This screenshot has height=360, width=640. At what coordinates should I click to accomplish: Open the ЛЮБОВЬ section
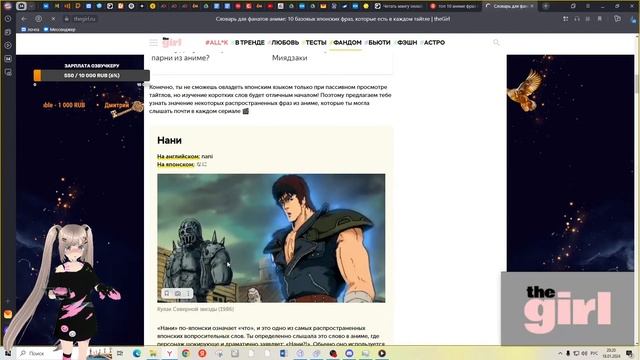pyautogui.click(x=285, y=42)
